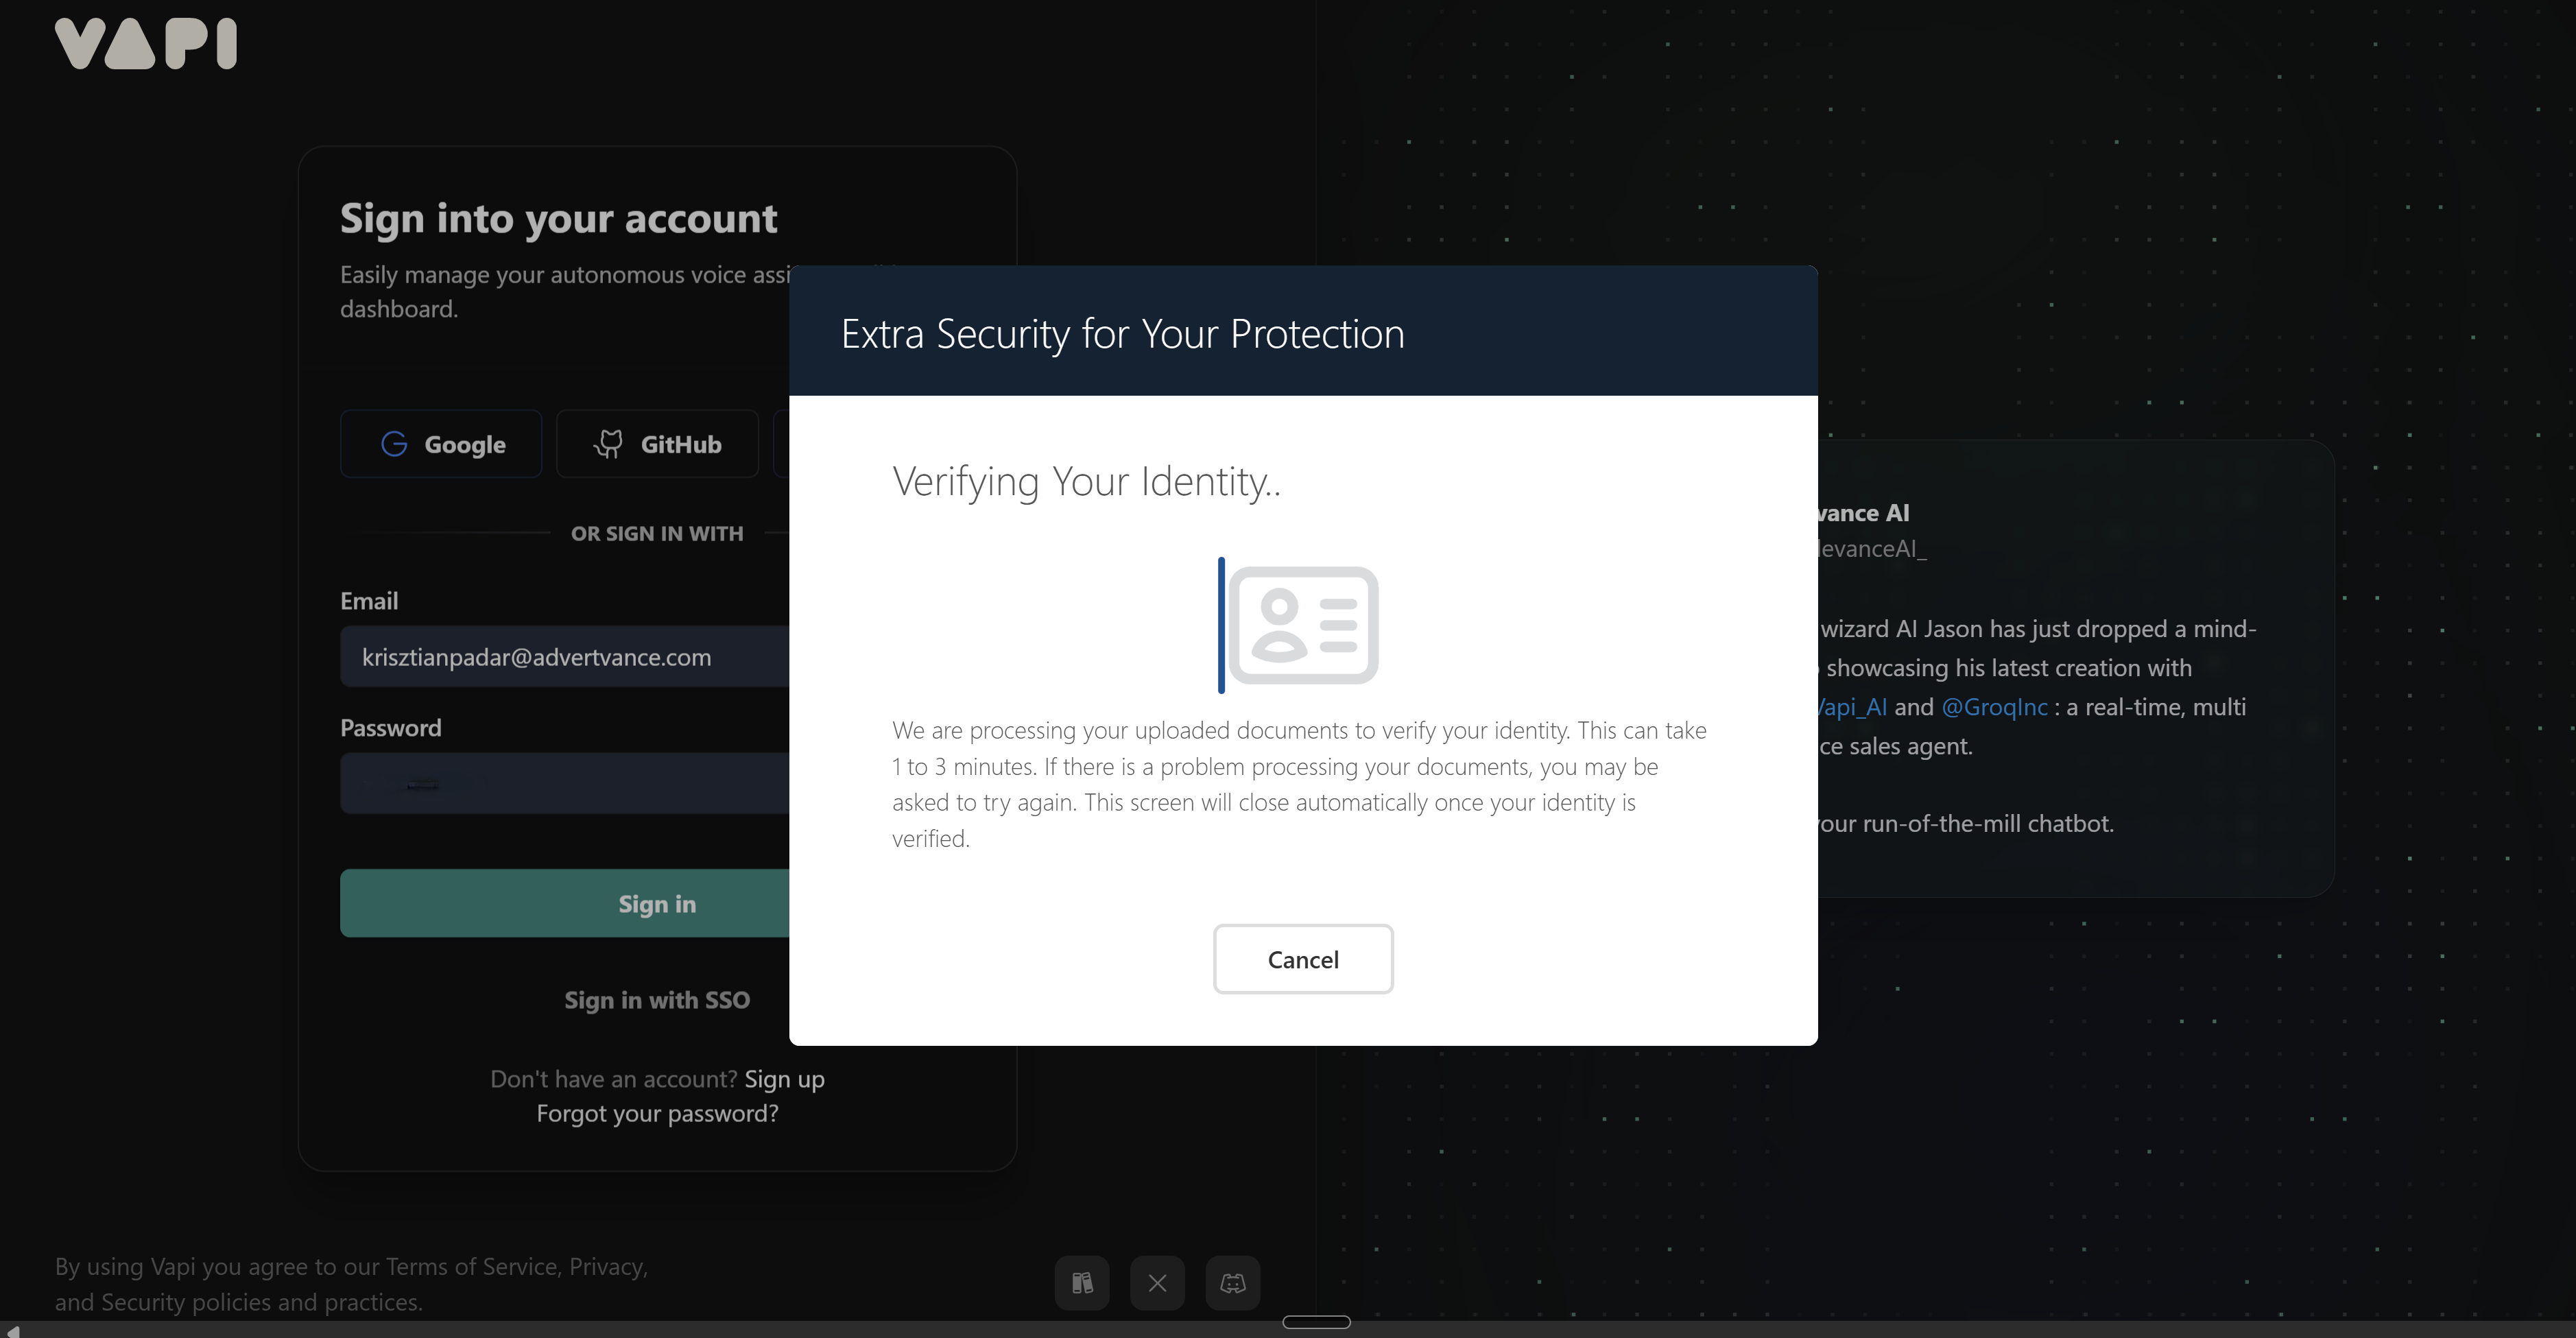Open the @GroqInc mention link
The width and height of the screenshot is (2576, 1338).
pos(1994,707)
